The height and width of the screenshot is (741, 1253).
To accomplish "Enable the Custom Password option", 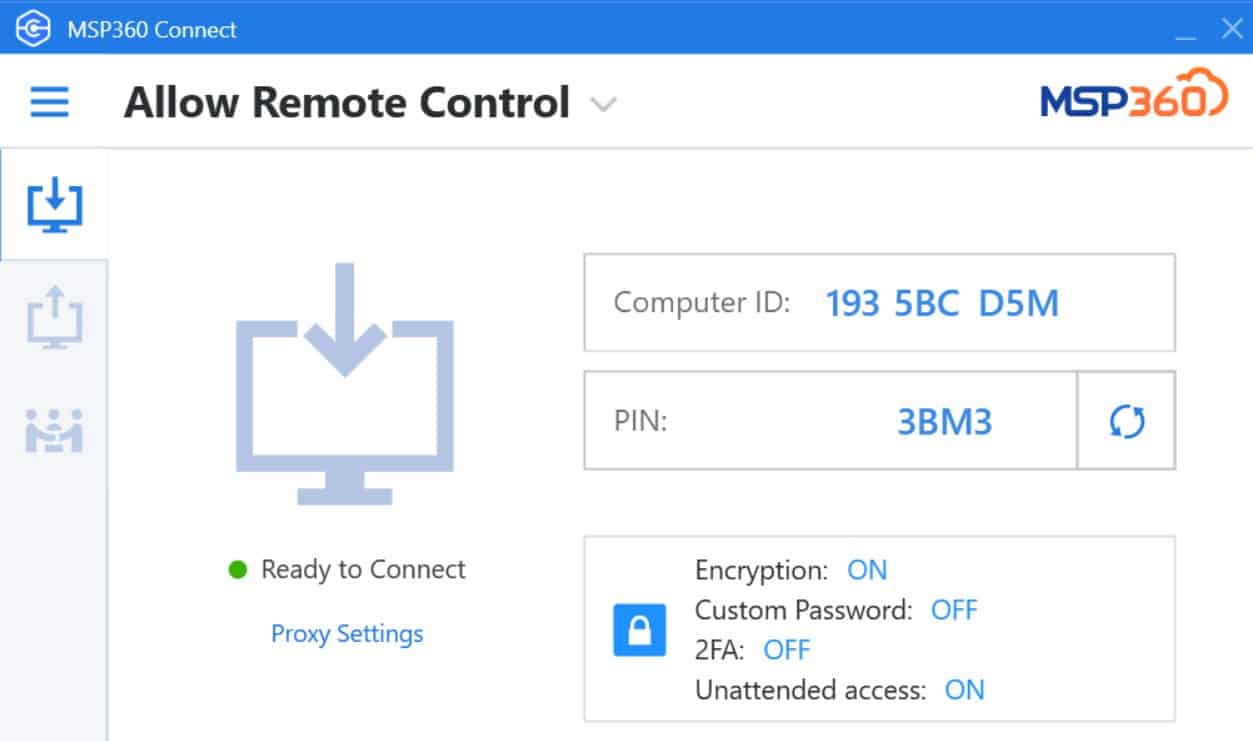I will click(955, 610).
